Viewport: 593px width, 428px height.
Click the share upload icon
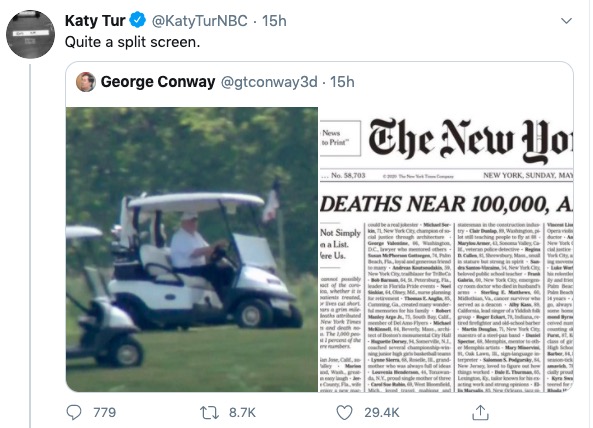[x=480, y=412]
